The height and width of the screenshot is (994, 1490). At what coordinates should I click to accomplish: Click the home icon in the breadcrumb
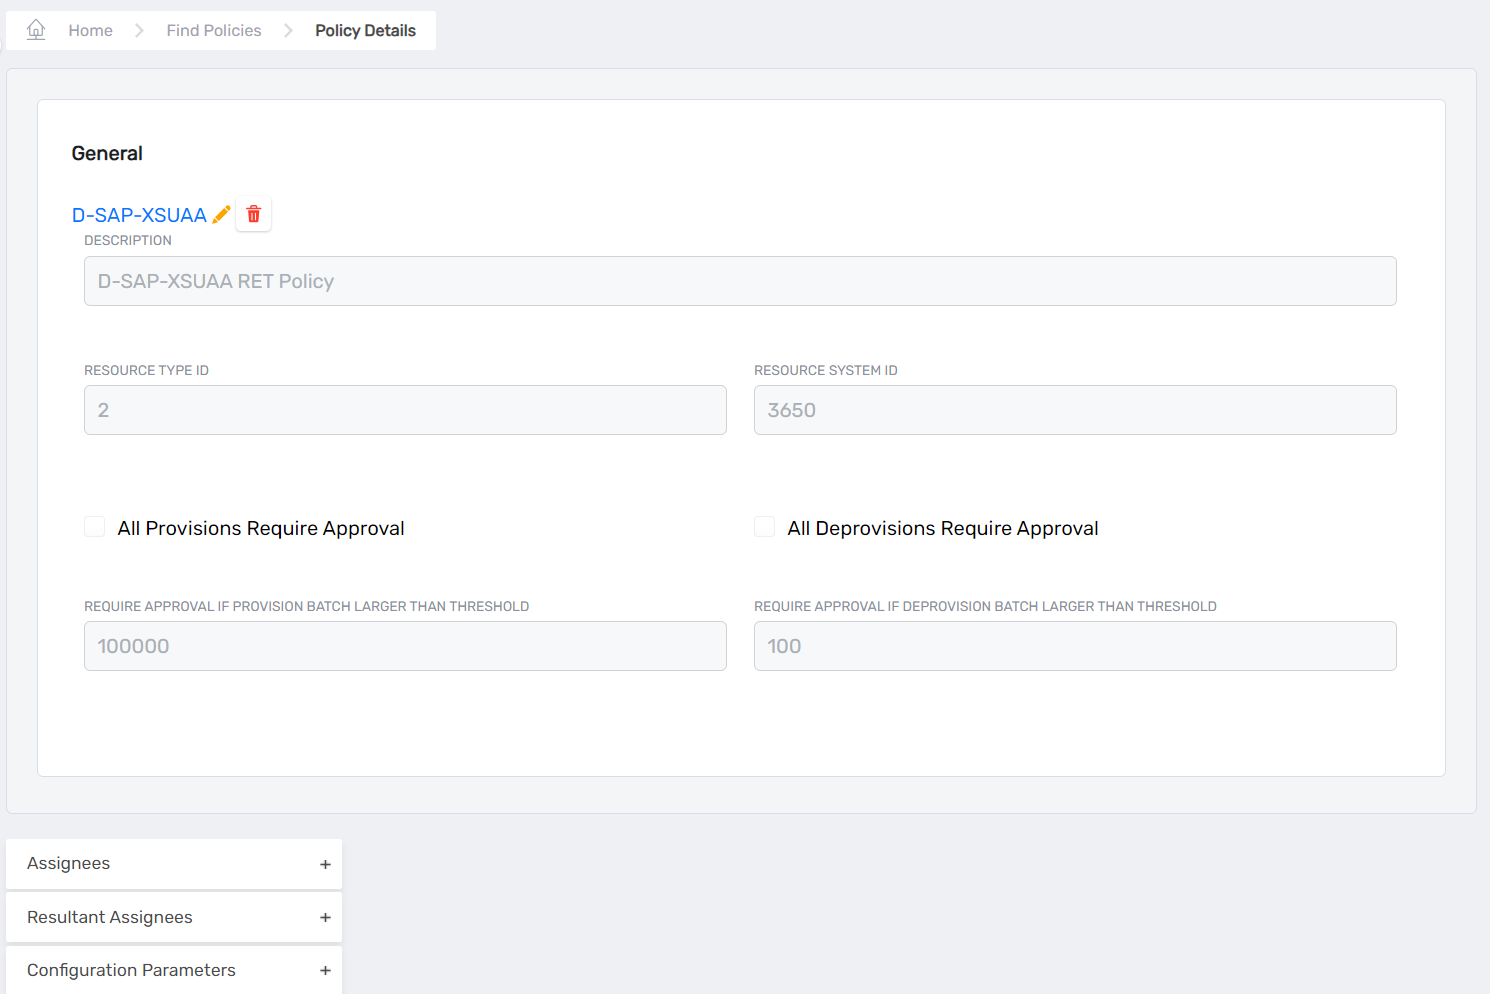pos(36,30)
